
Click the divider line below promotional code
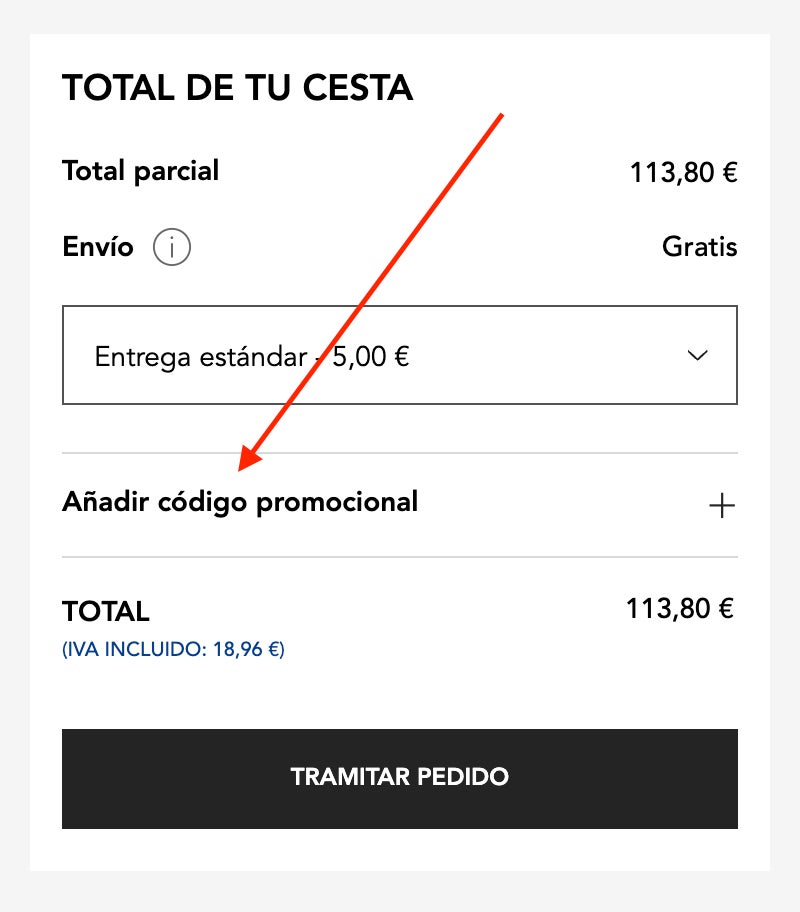[400, 557]
